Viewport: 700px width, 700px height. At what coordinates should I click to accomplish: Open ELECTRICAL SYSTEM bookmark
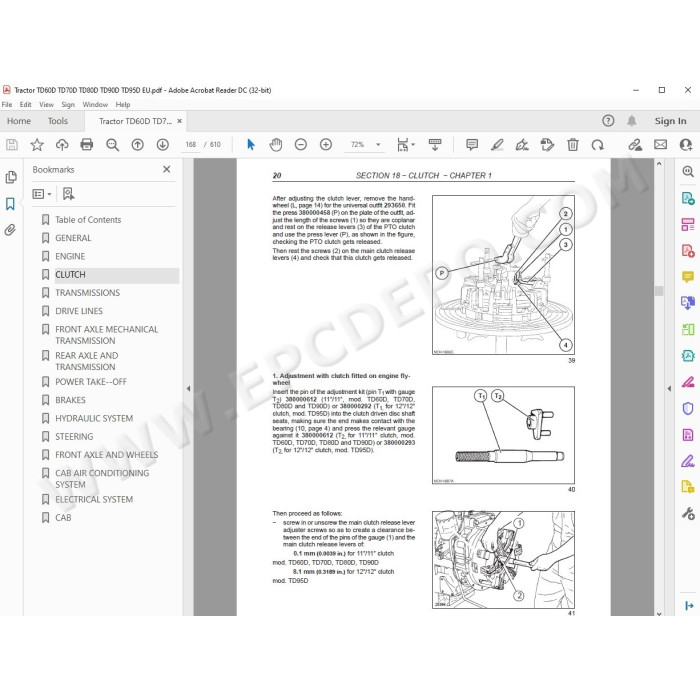94,500
